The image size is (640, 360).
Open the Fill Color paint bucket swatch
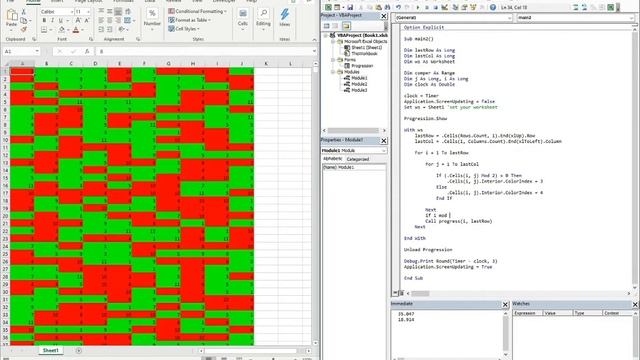pos(62,29)
